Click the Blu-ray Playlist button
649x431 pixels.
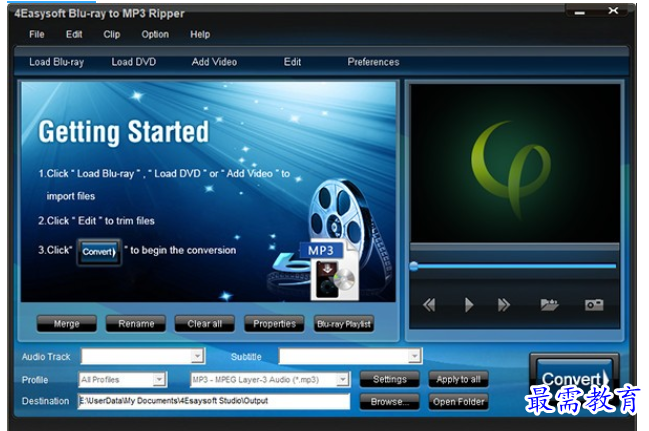pos(344,324)
